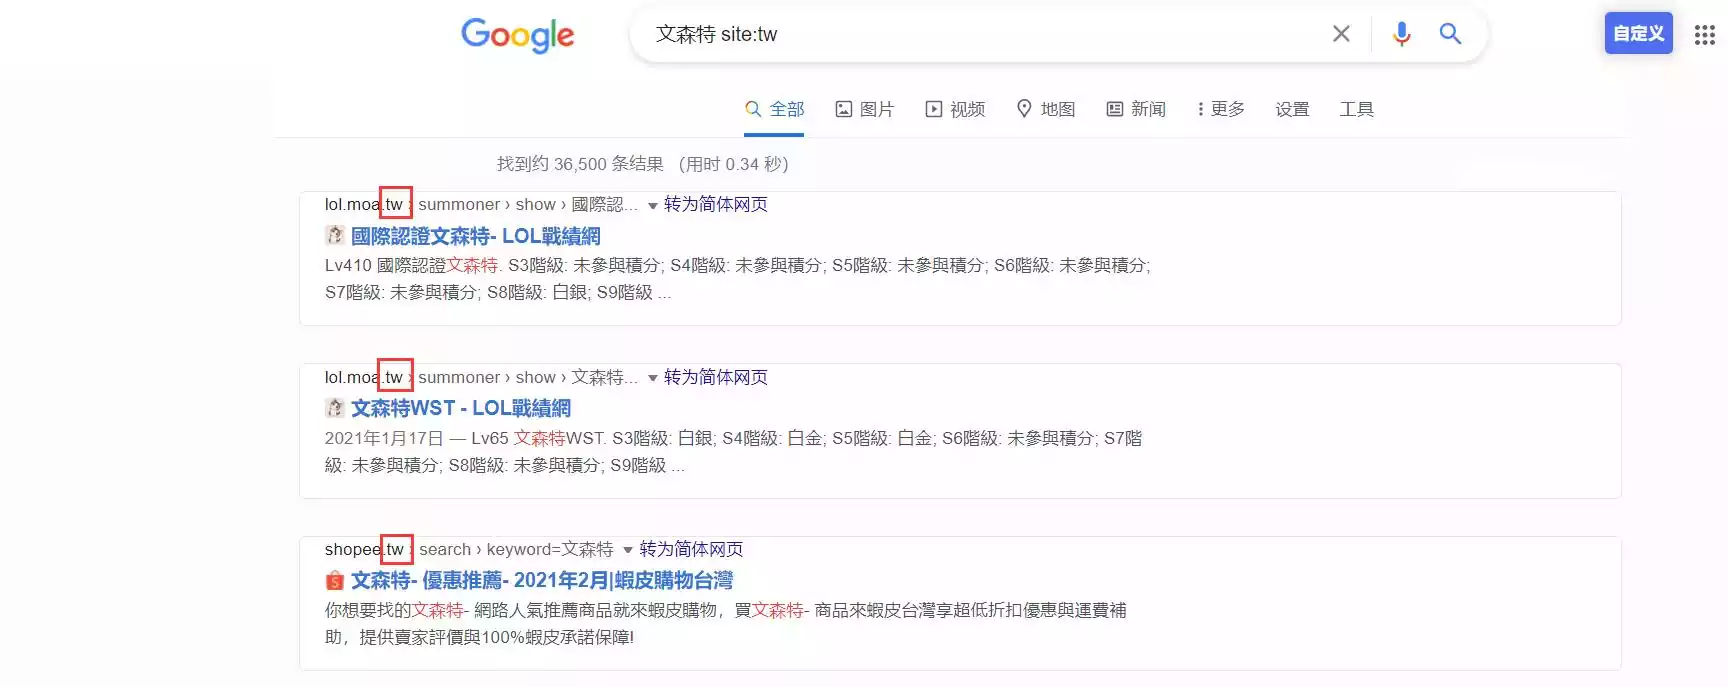
Task: Open result 文森特WST - LOL戰績網
Action: [461, 408]
